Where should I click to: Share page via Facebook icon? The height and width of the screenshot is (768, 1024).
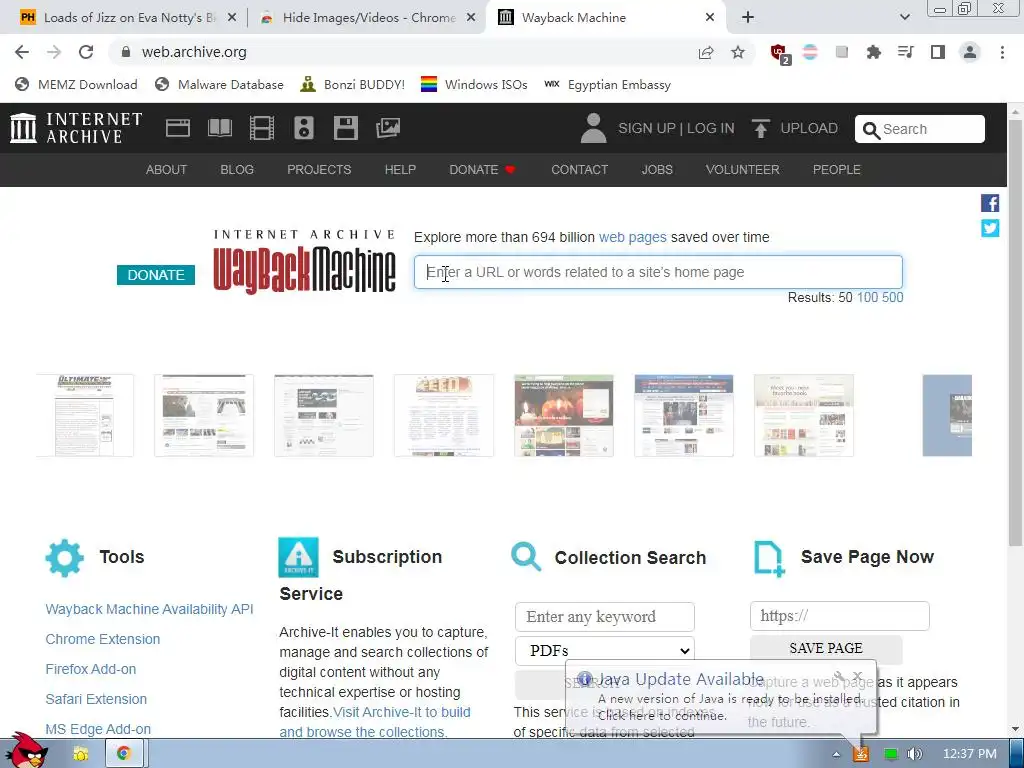pos(990,203)
